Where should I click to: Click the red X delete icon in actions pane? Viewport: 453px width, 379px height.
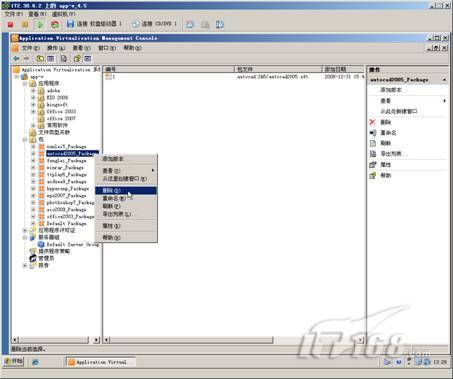coord(373,122)
